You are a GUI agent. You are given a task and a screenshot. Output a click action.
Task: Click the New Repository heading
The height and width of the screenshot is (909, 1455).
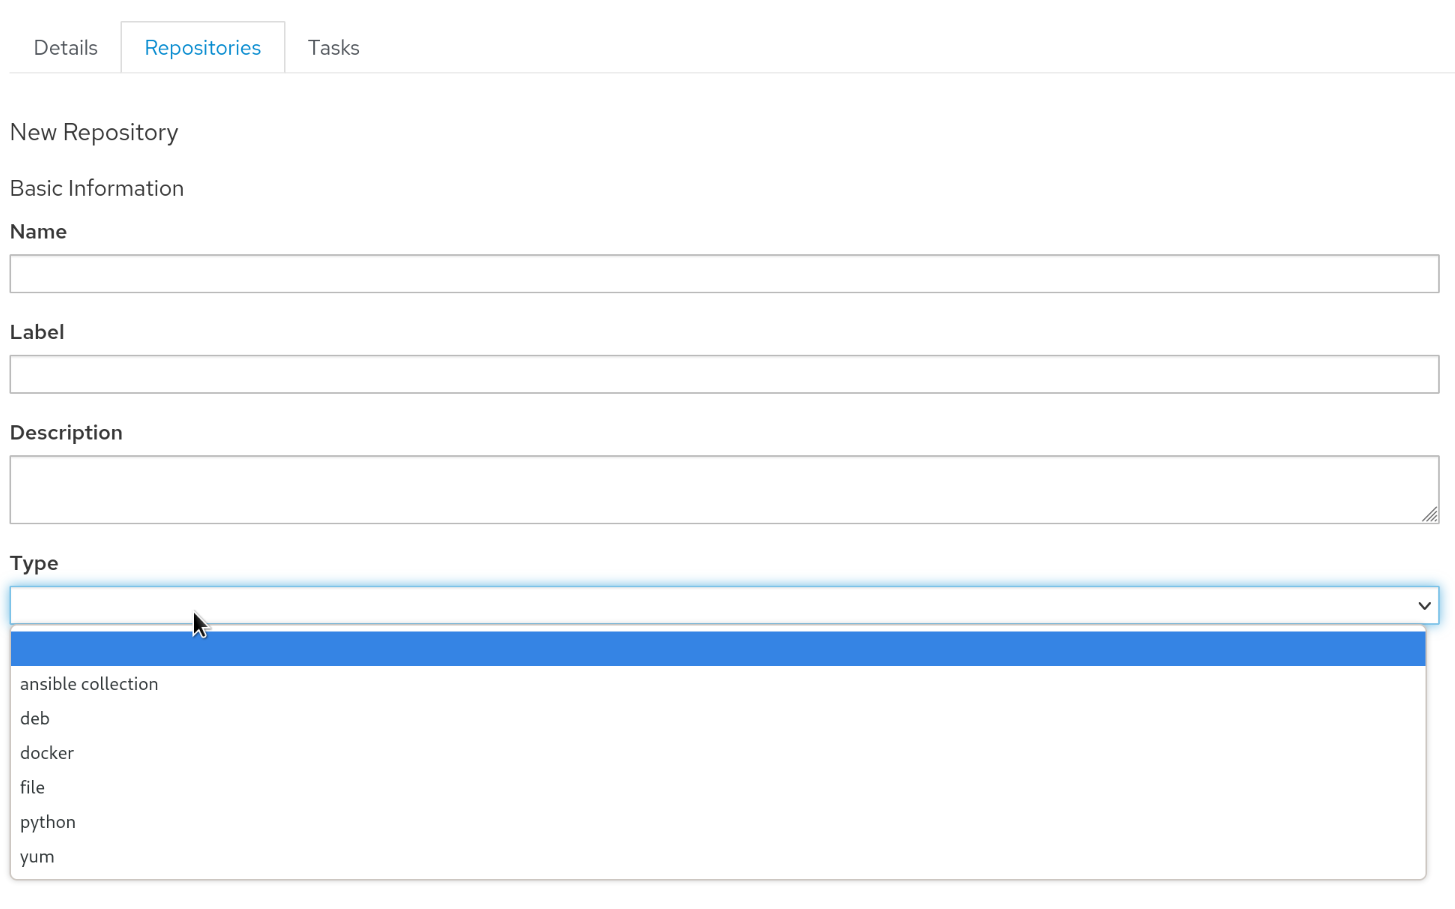click(x=94, y=132)
